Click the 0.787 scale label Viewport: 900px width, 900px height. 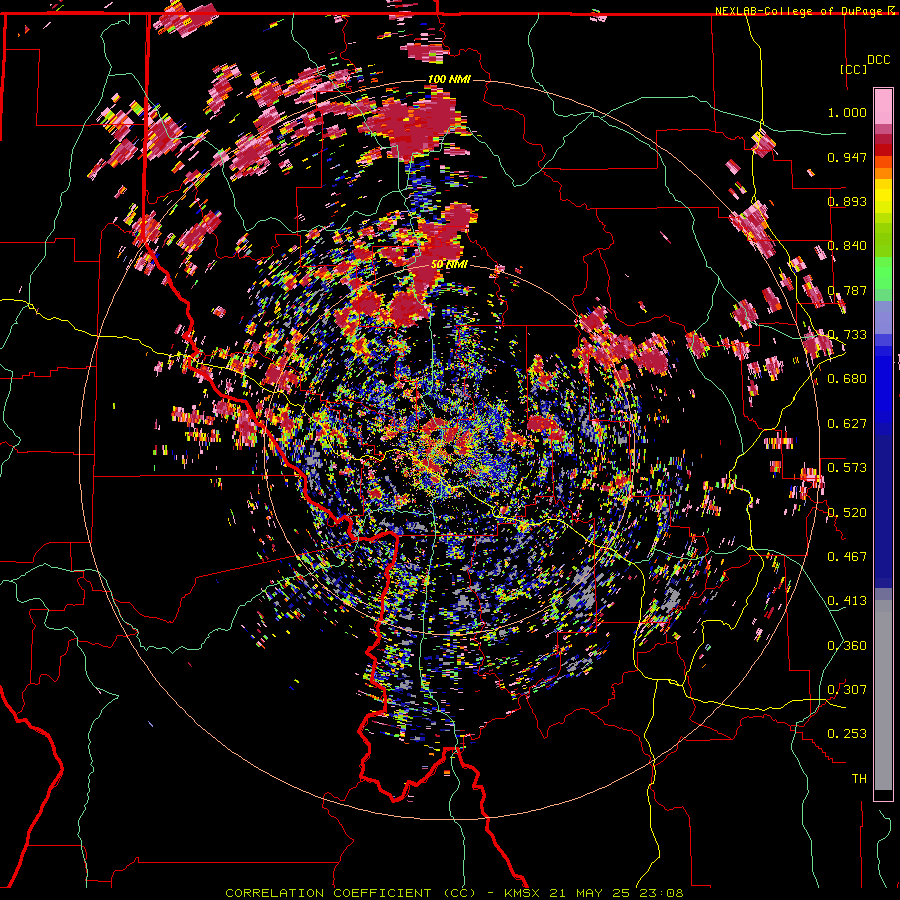[x=847, y=290]
